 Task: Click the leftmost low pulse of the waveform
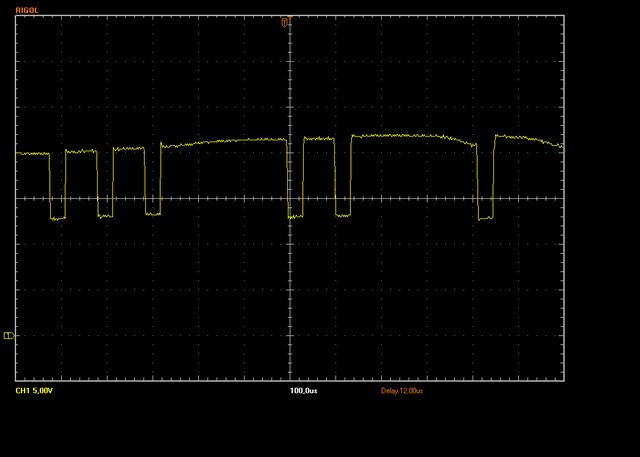[x=57, y=216]
